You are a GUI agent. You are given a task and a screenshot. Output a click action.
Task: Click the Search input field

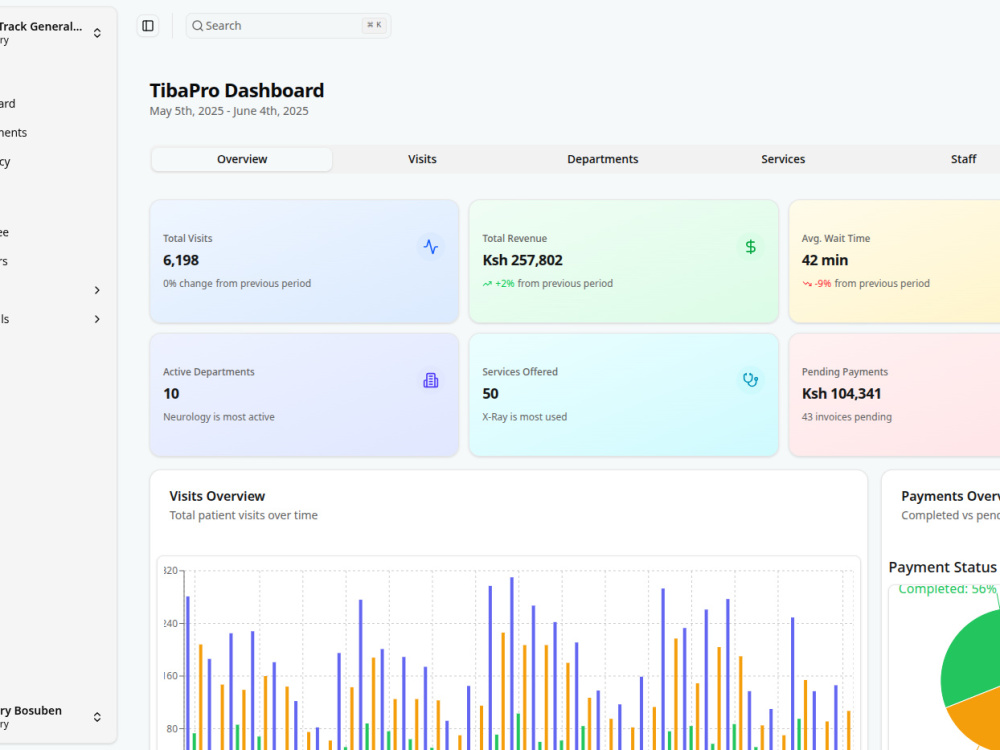pos(288,26)
